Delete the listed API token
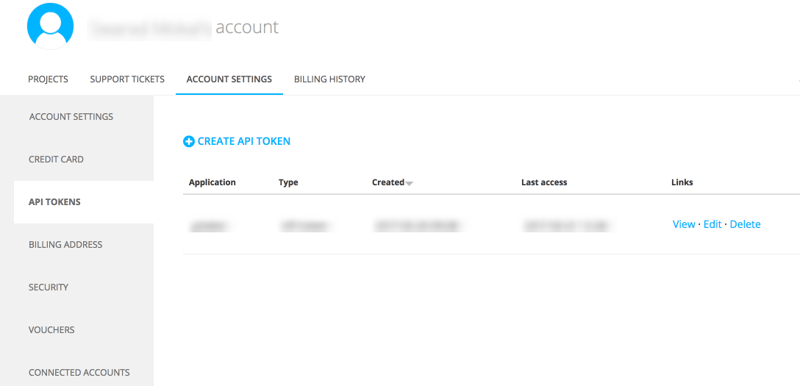 pos(745,224)
